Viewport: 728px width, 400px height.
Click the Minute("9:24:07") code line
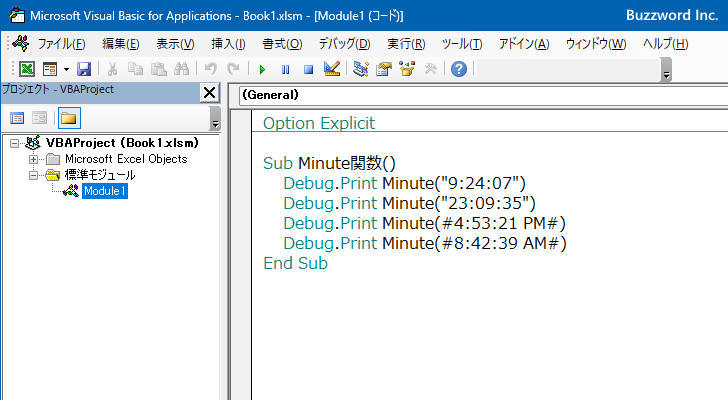[x=404, y=183]
